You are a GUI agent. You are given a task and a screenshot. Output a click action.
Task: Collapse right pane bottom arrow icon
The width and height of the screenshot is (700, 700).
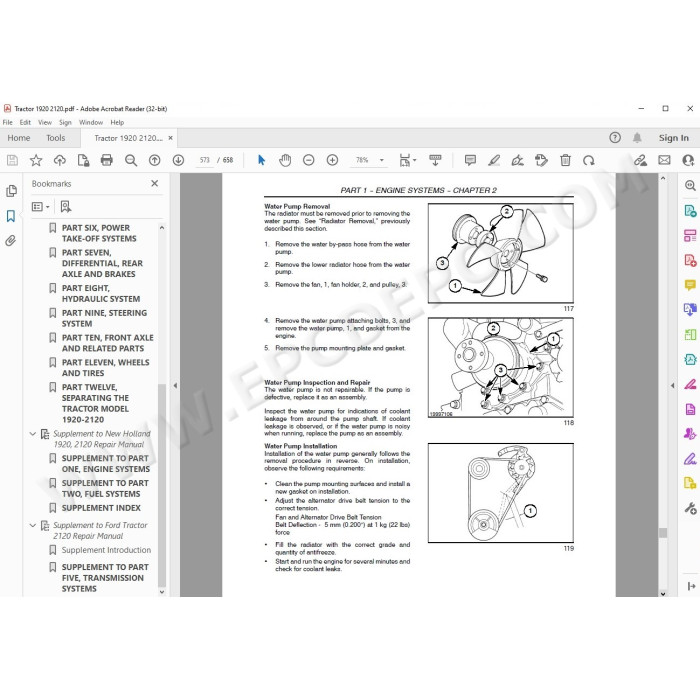692,587
